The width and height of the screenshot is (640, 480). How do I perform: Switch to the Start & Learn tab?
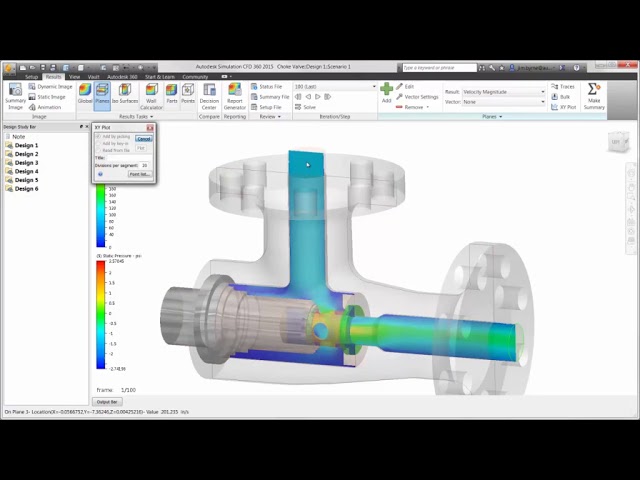(160, 77)
